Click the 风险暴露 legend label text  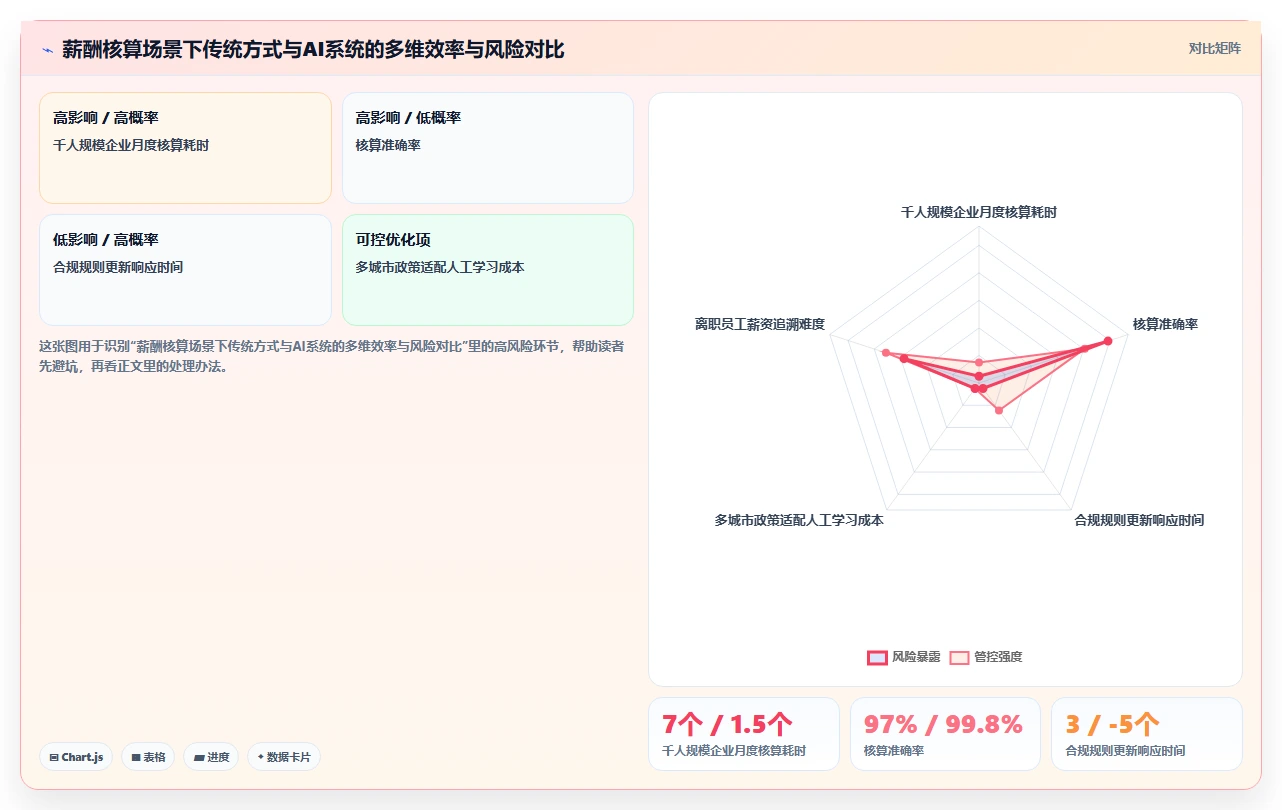click(x=916, y=657)
